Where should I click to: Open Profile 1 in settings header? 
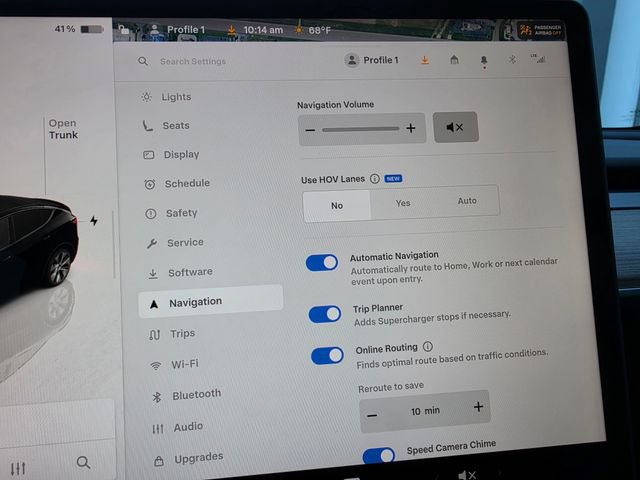371,60
